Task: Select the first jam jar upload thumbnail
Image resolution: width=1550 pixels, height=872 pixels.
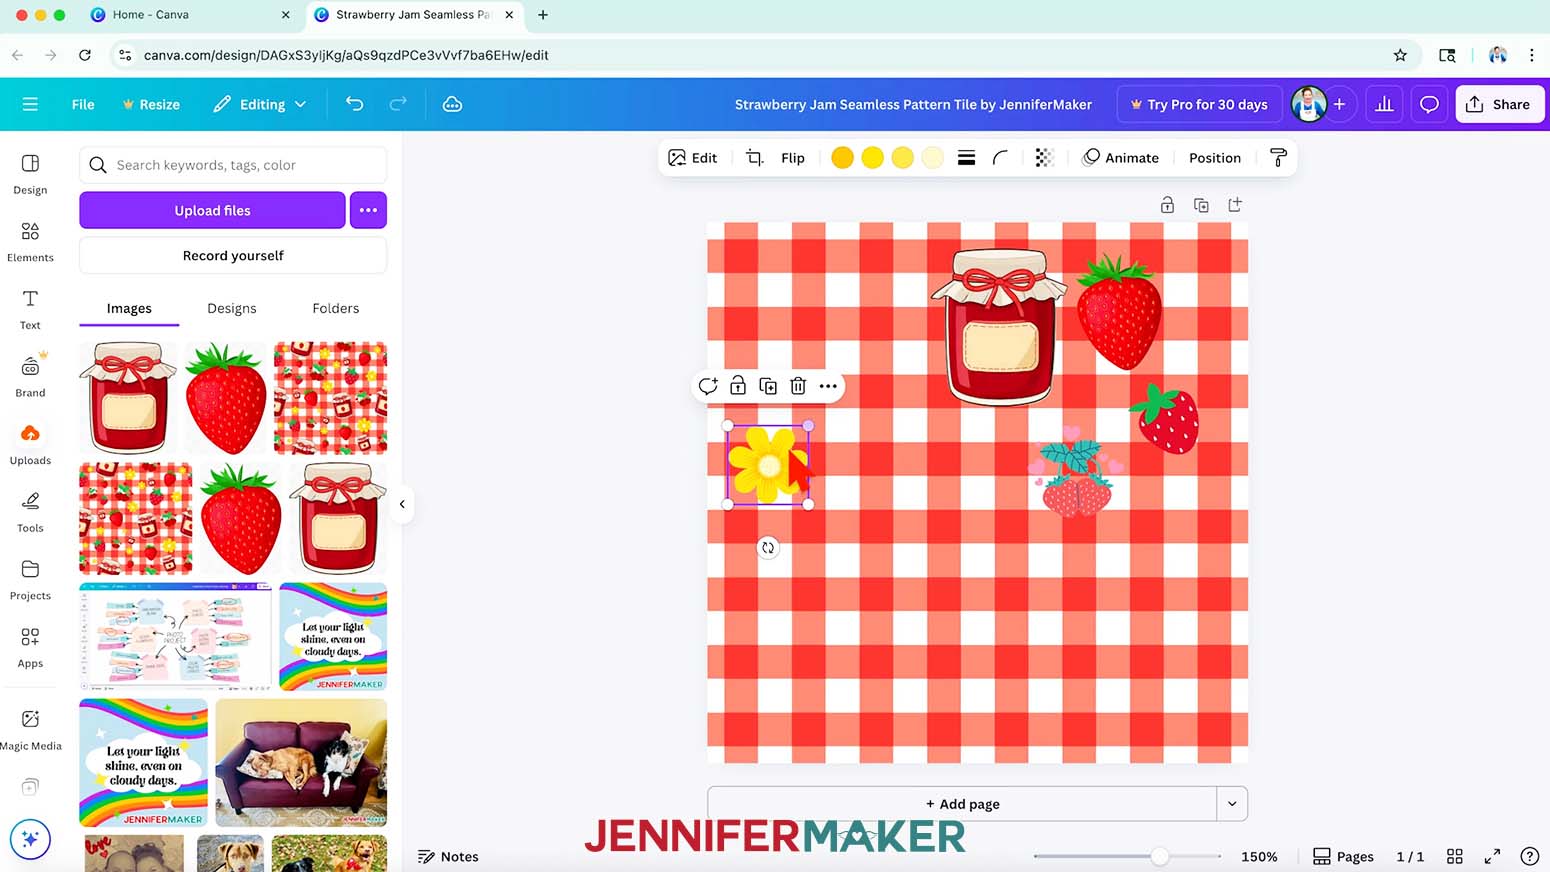Action: tap(128, 398)
